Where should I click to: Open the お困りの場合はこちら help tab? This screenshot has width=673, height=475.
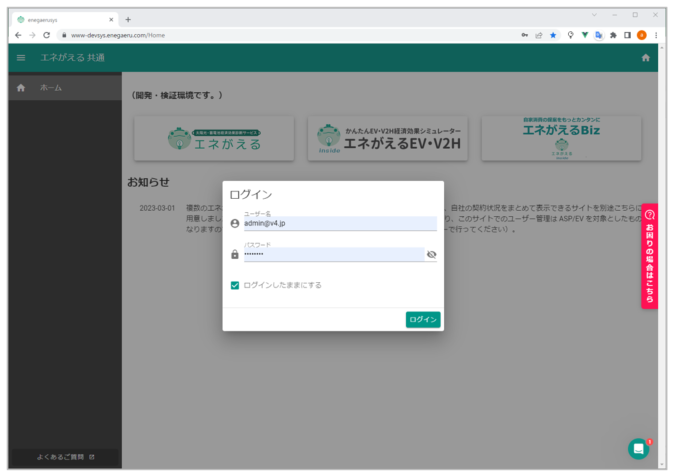[x=649, y=256]
